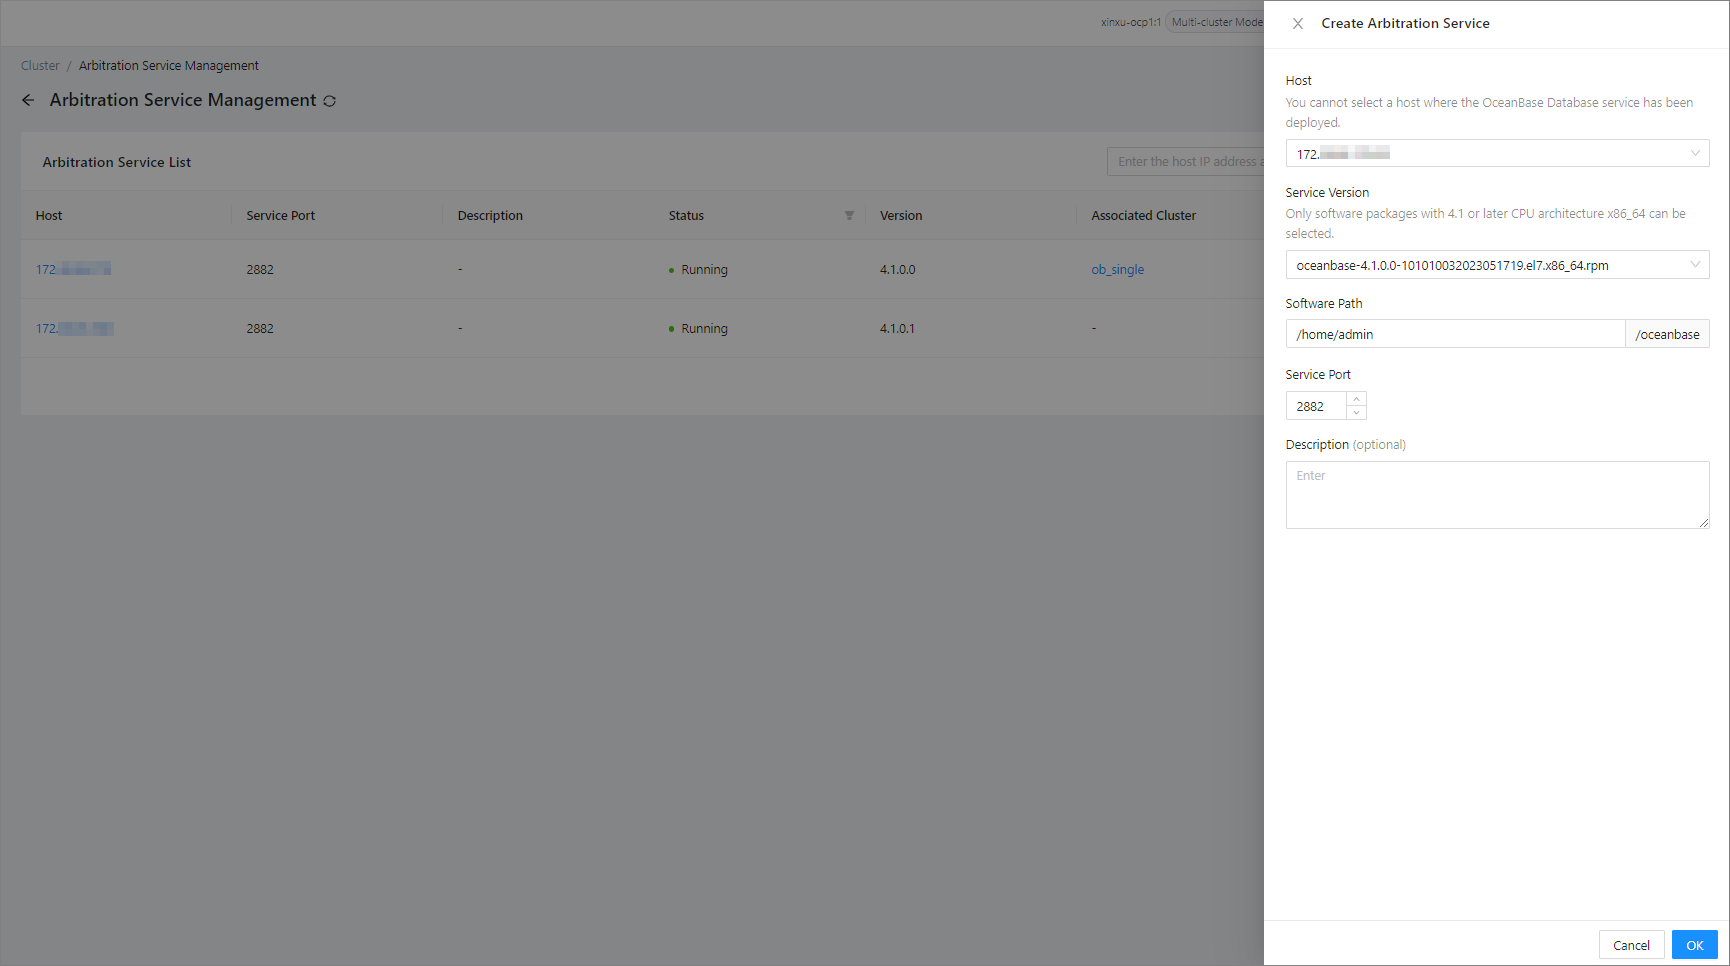Focus the Description text area
The width and height of the screenshot is (1730, 966).
click(1496, 494)
